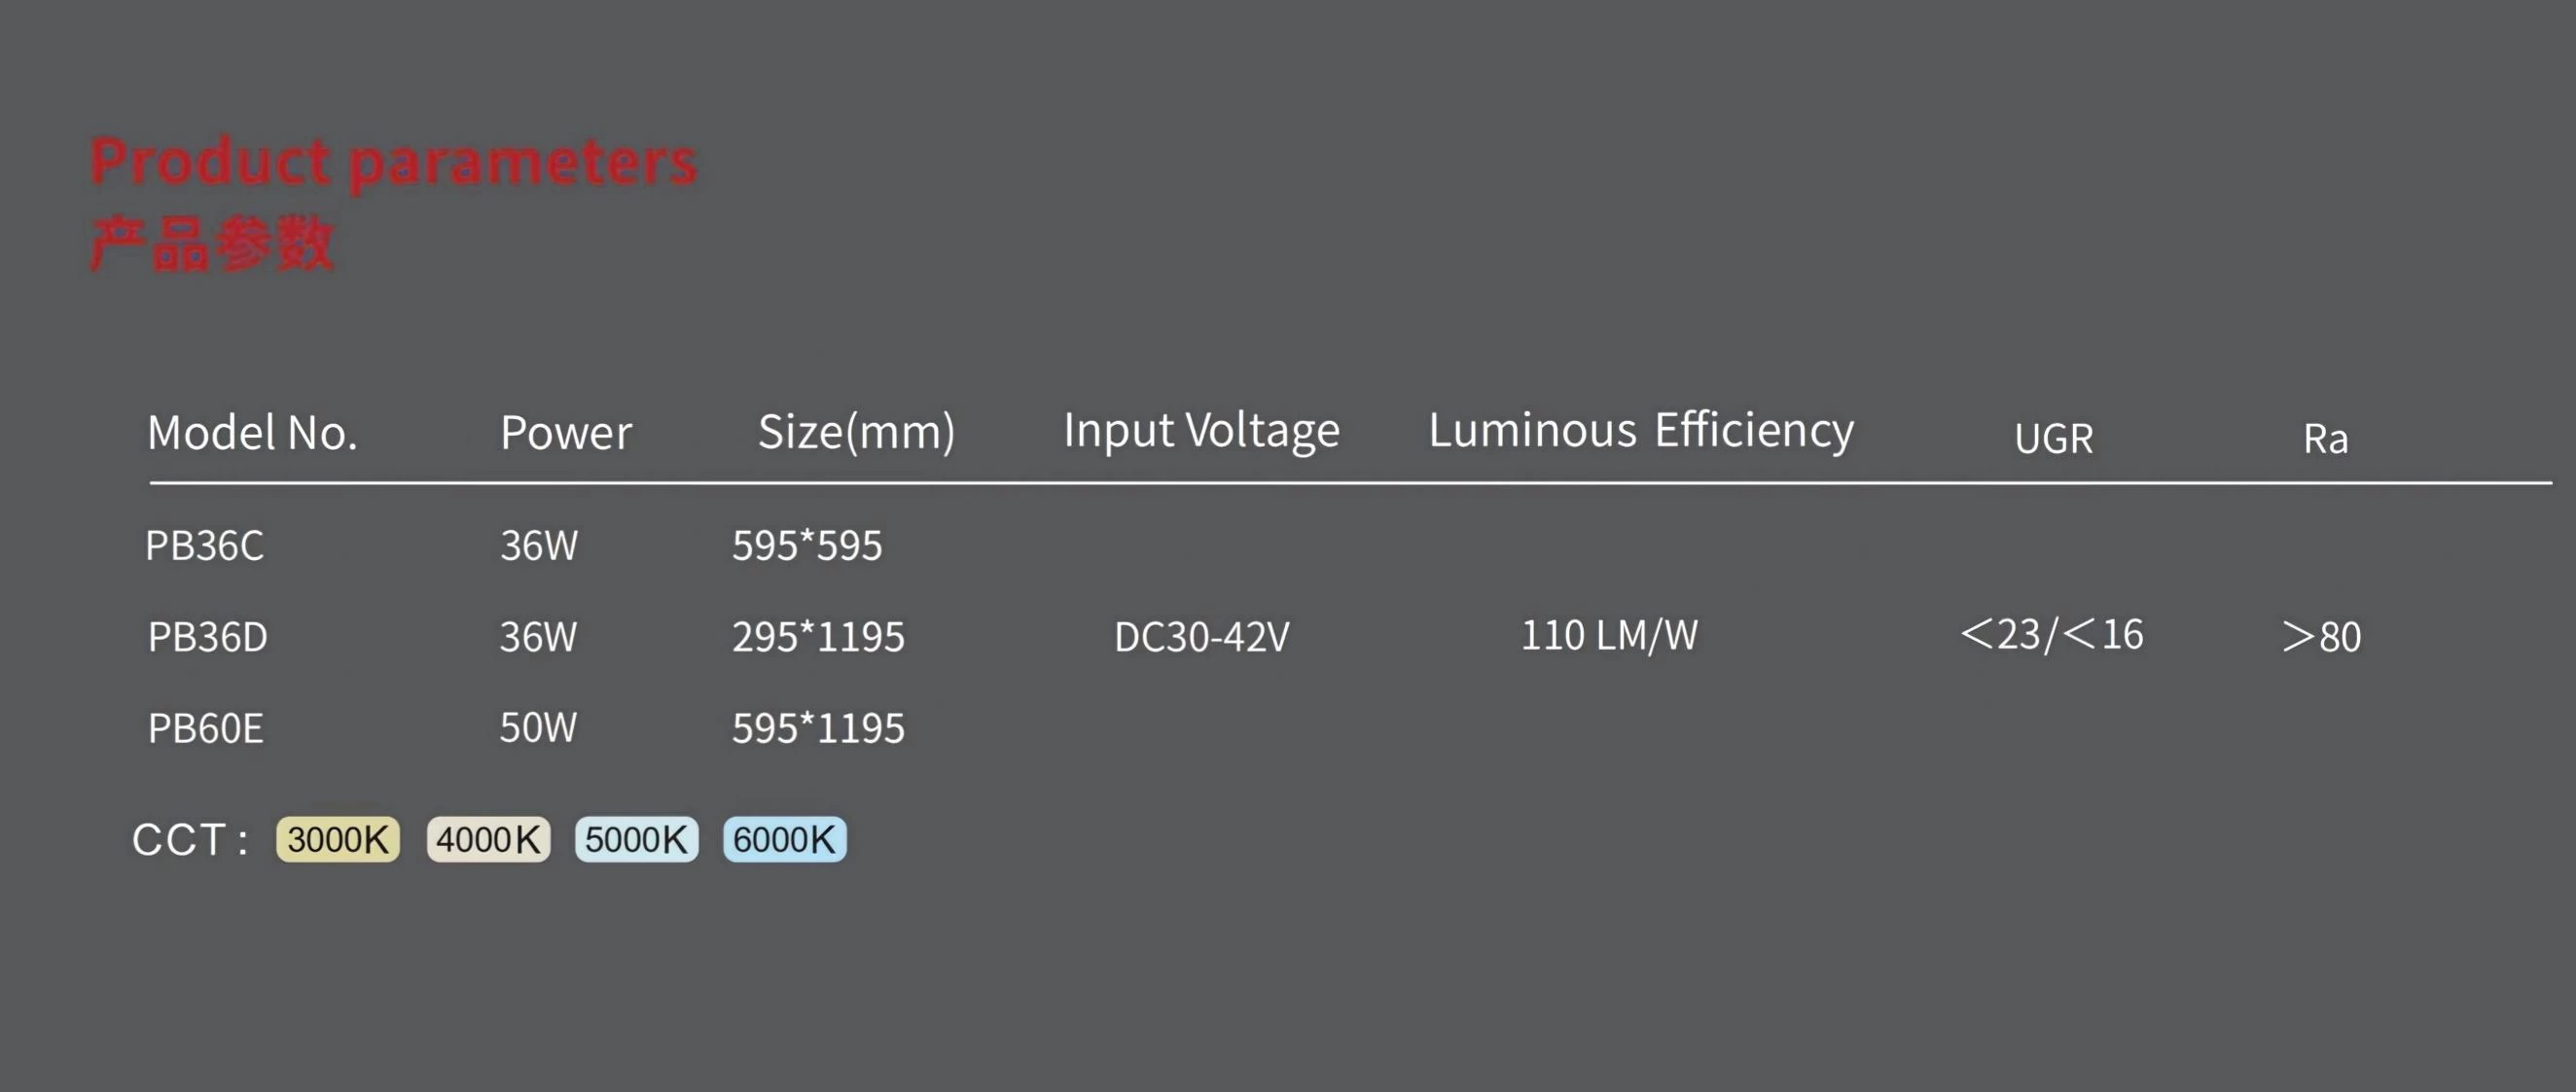Screen dimensions: 2576x1092
Task: Click the Power column header
Action: click(x=566, y=433)
